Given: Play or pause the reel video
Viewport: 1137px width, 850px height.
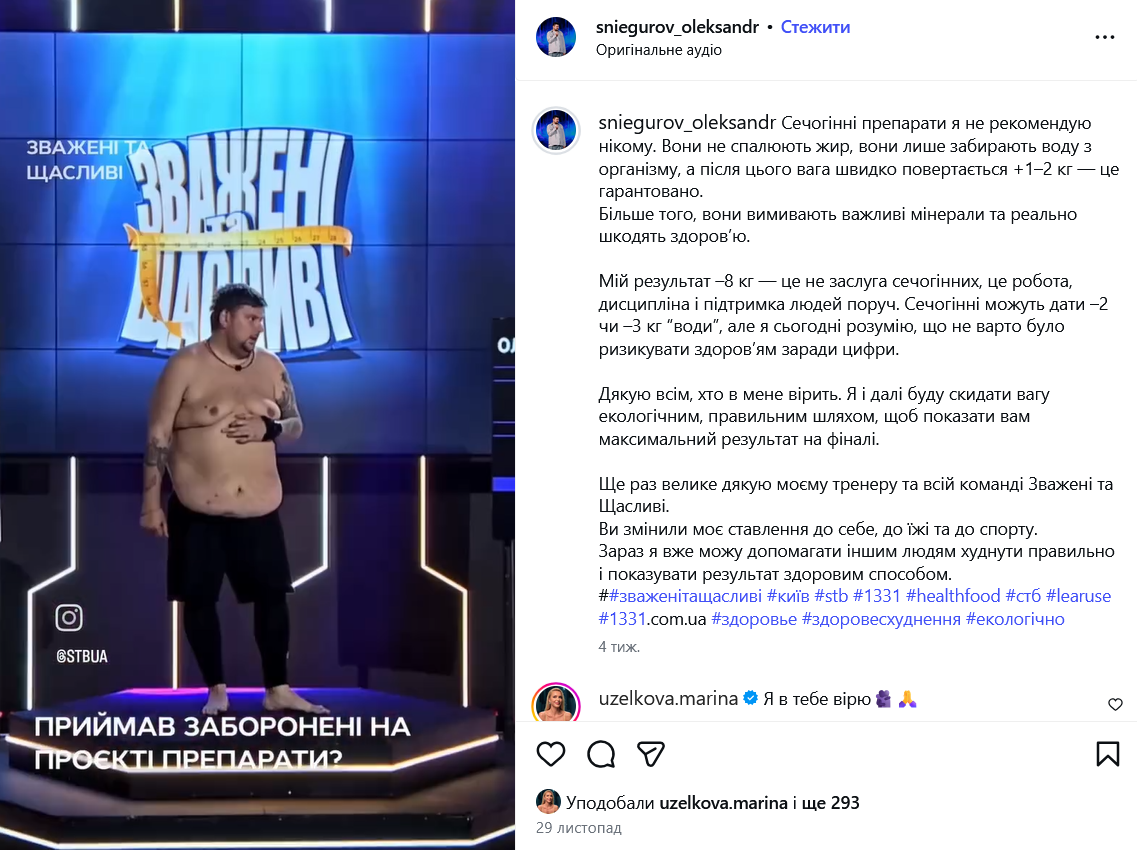Looking at the screenshot, I should coord(257,425).
